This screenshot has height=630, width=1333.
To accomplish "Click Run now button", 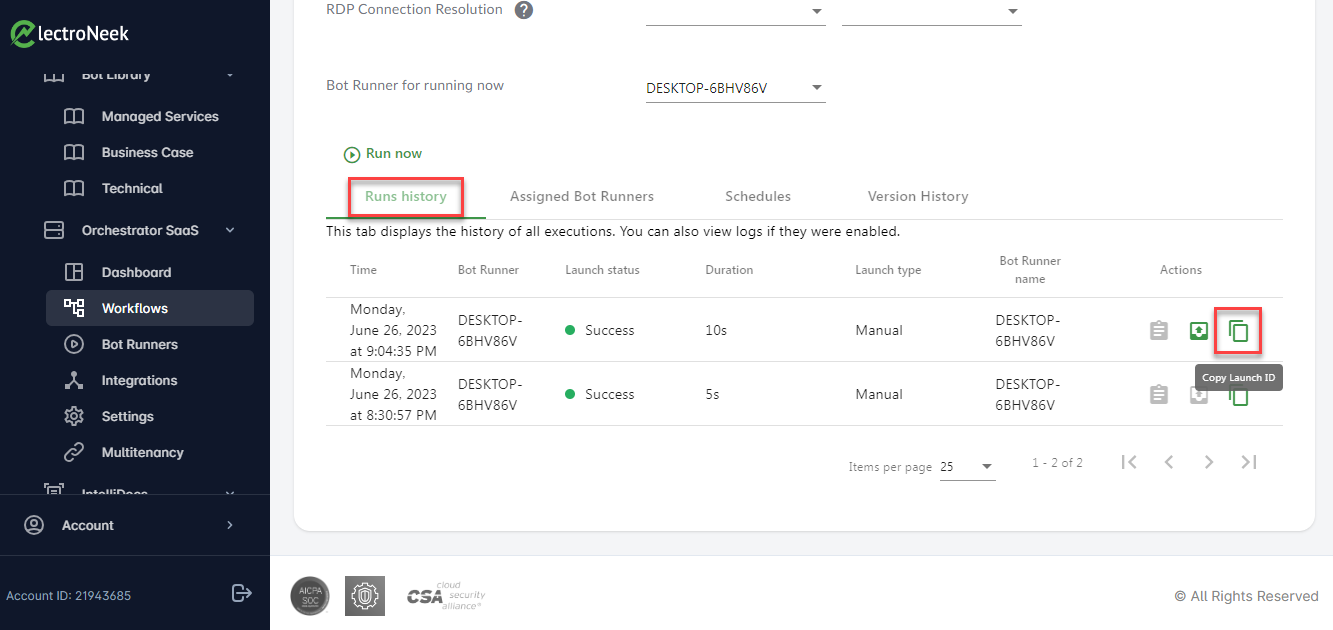I will pos(384,154).
